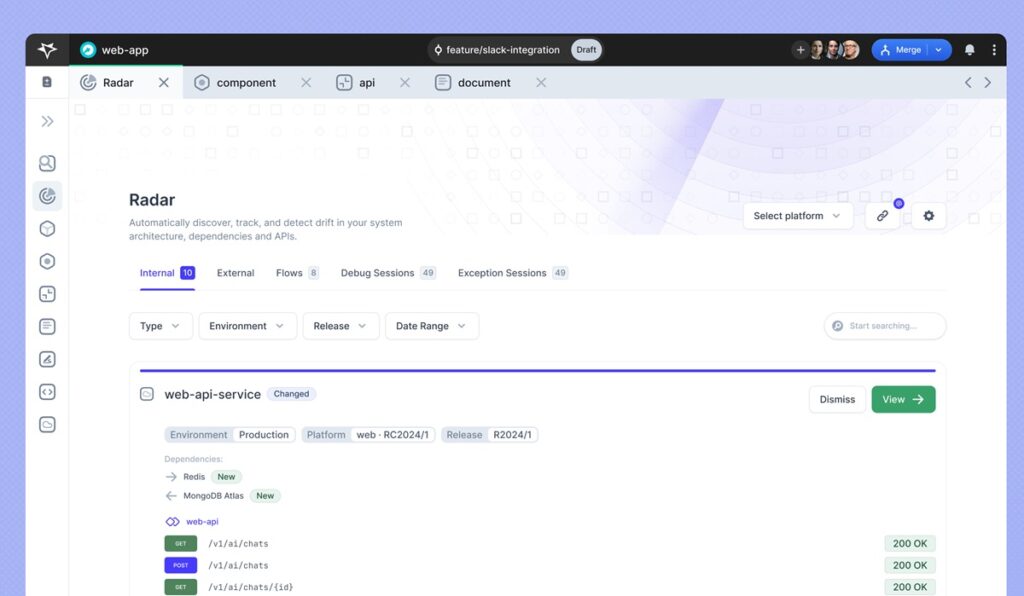Close the api tab
The width and height of the screenshot is (1024, 596).
click(x=405, y=82)
